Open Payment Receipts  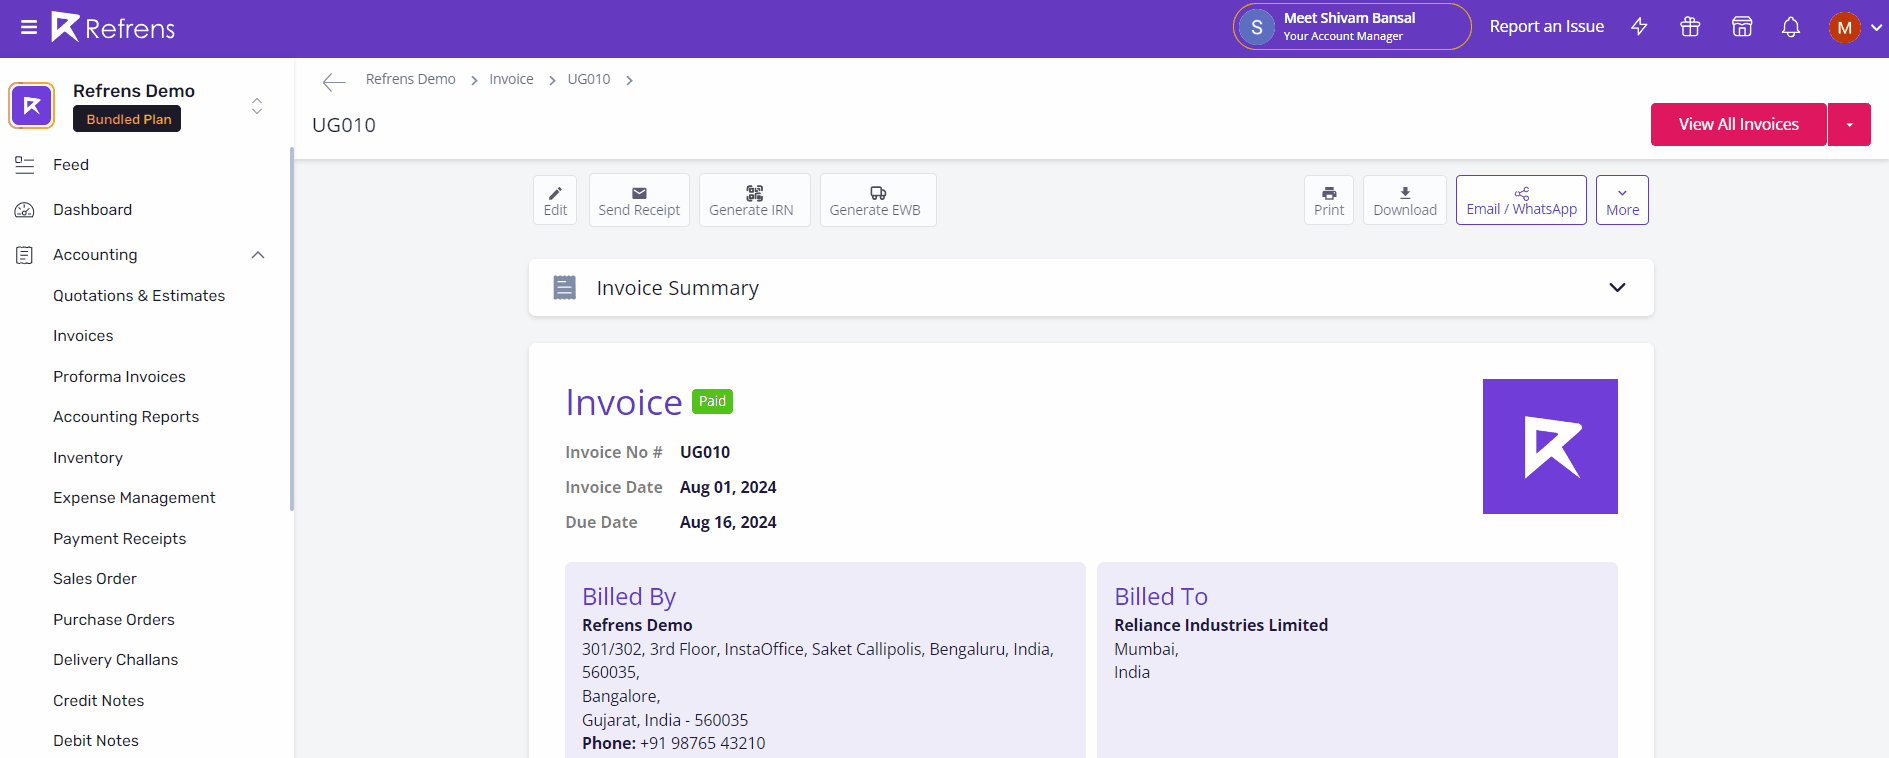point(119,539)
